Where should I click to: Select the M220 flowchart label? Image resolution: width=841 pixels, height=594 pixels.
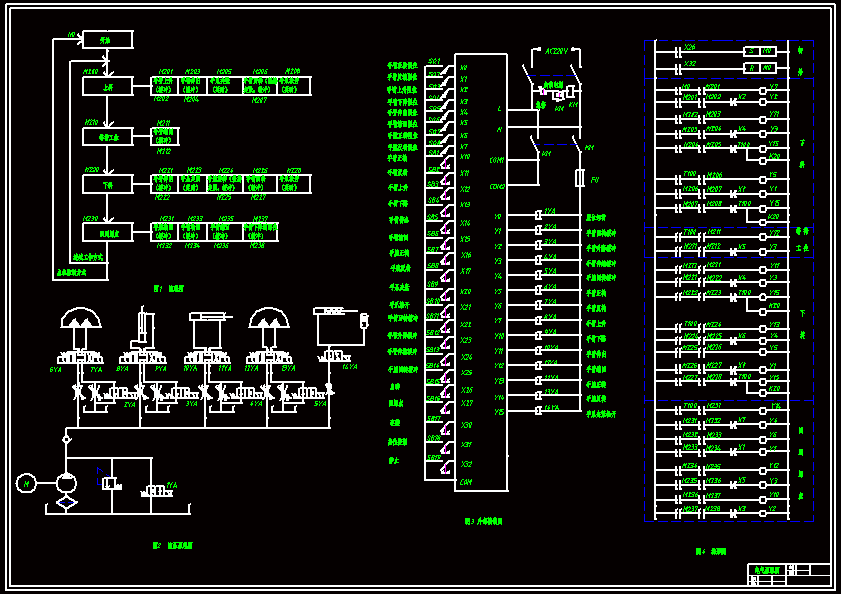(92, 170)
